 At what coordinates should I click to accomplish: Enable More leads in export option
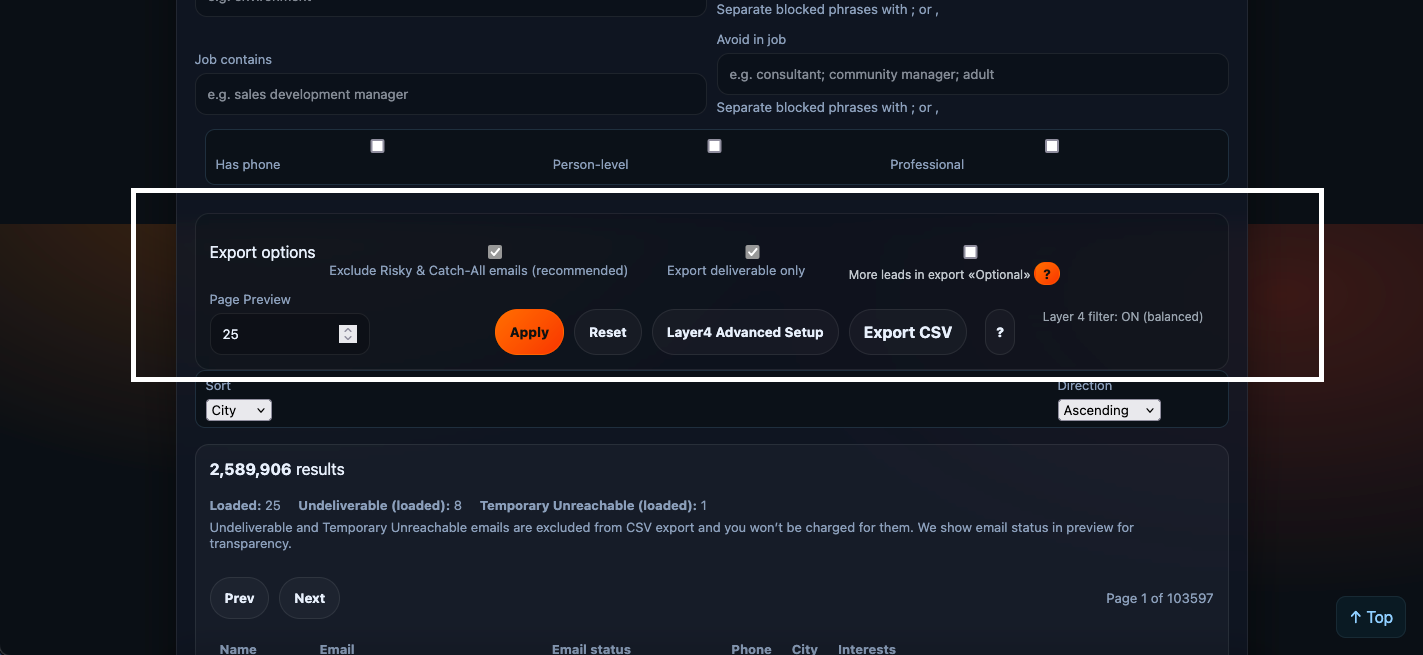tap(969, 251)
